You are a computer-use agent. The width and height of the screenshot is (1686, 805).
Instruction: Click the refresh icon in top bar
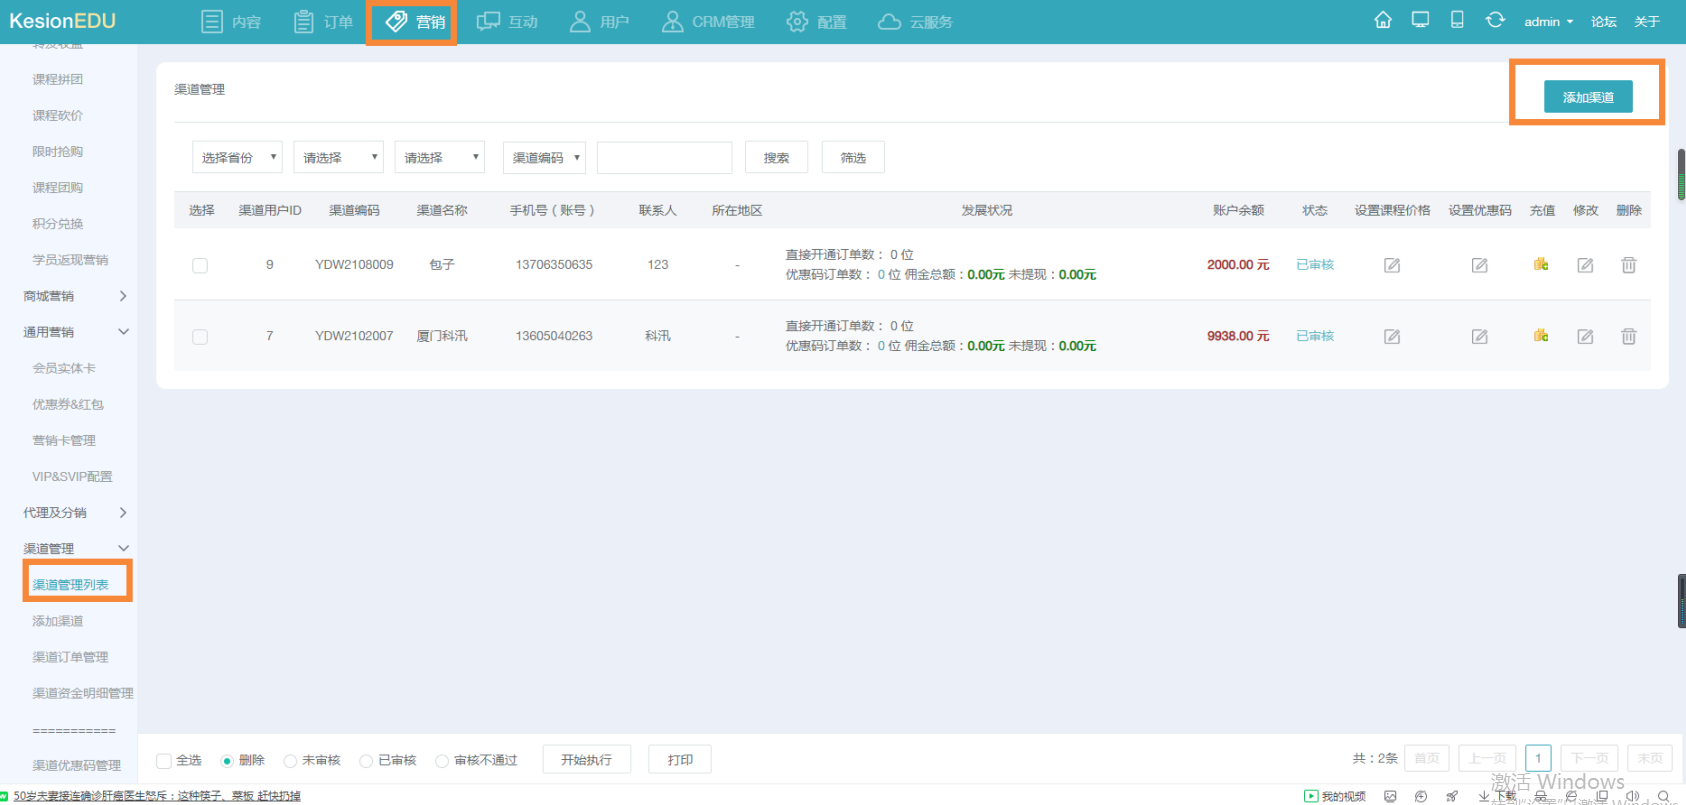pos(1495,20)
